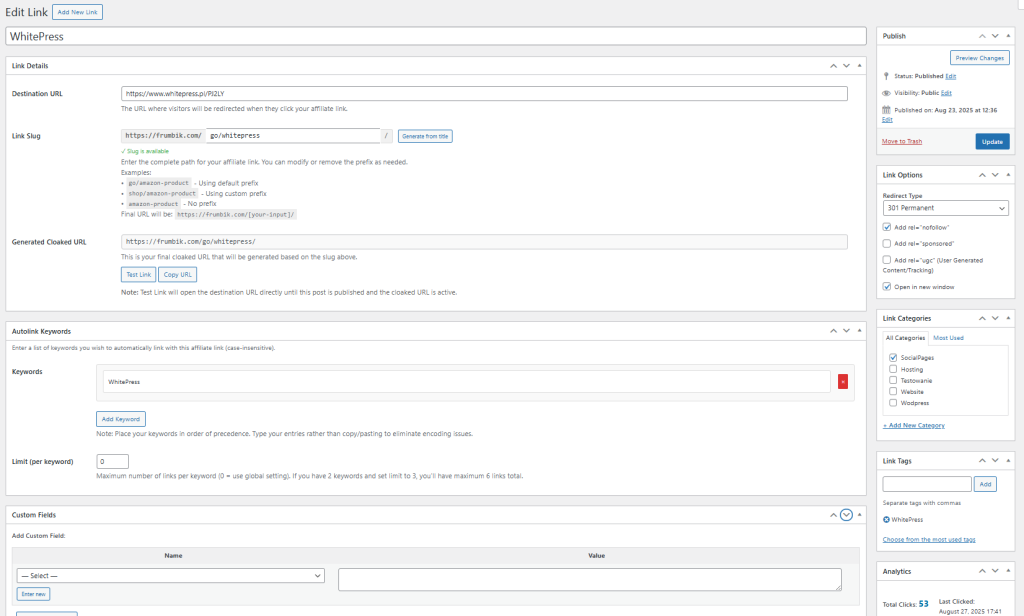The image size is (1024, 616).
Task: Remove the WhitePress tag
Action: click(x=886, y=520)
